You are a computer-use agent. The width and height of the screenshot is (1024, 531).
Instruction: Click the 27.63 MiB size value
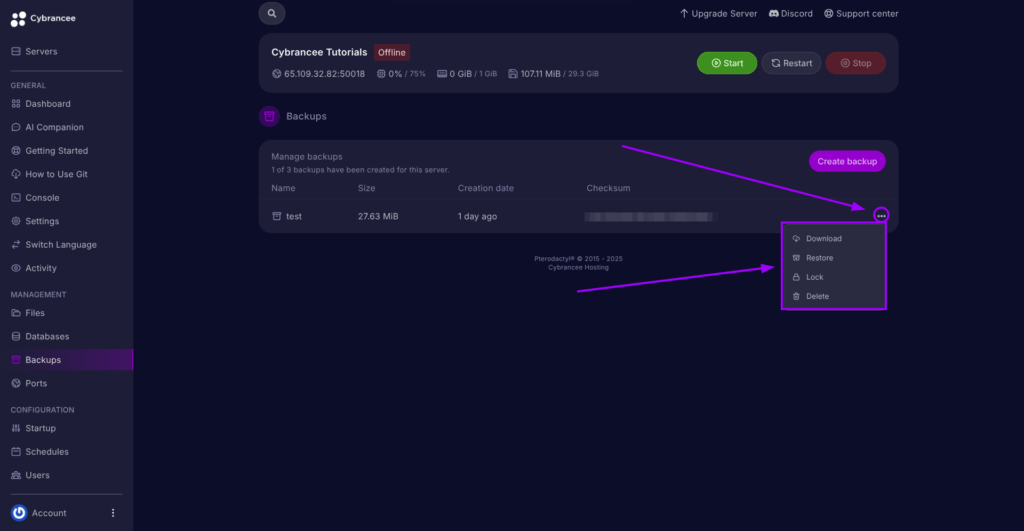(x=378, y=217)
